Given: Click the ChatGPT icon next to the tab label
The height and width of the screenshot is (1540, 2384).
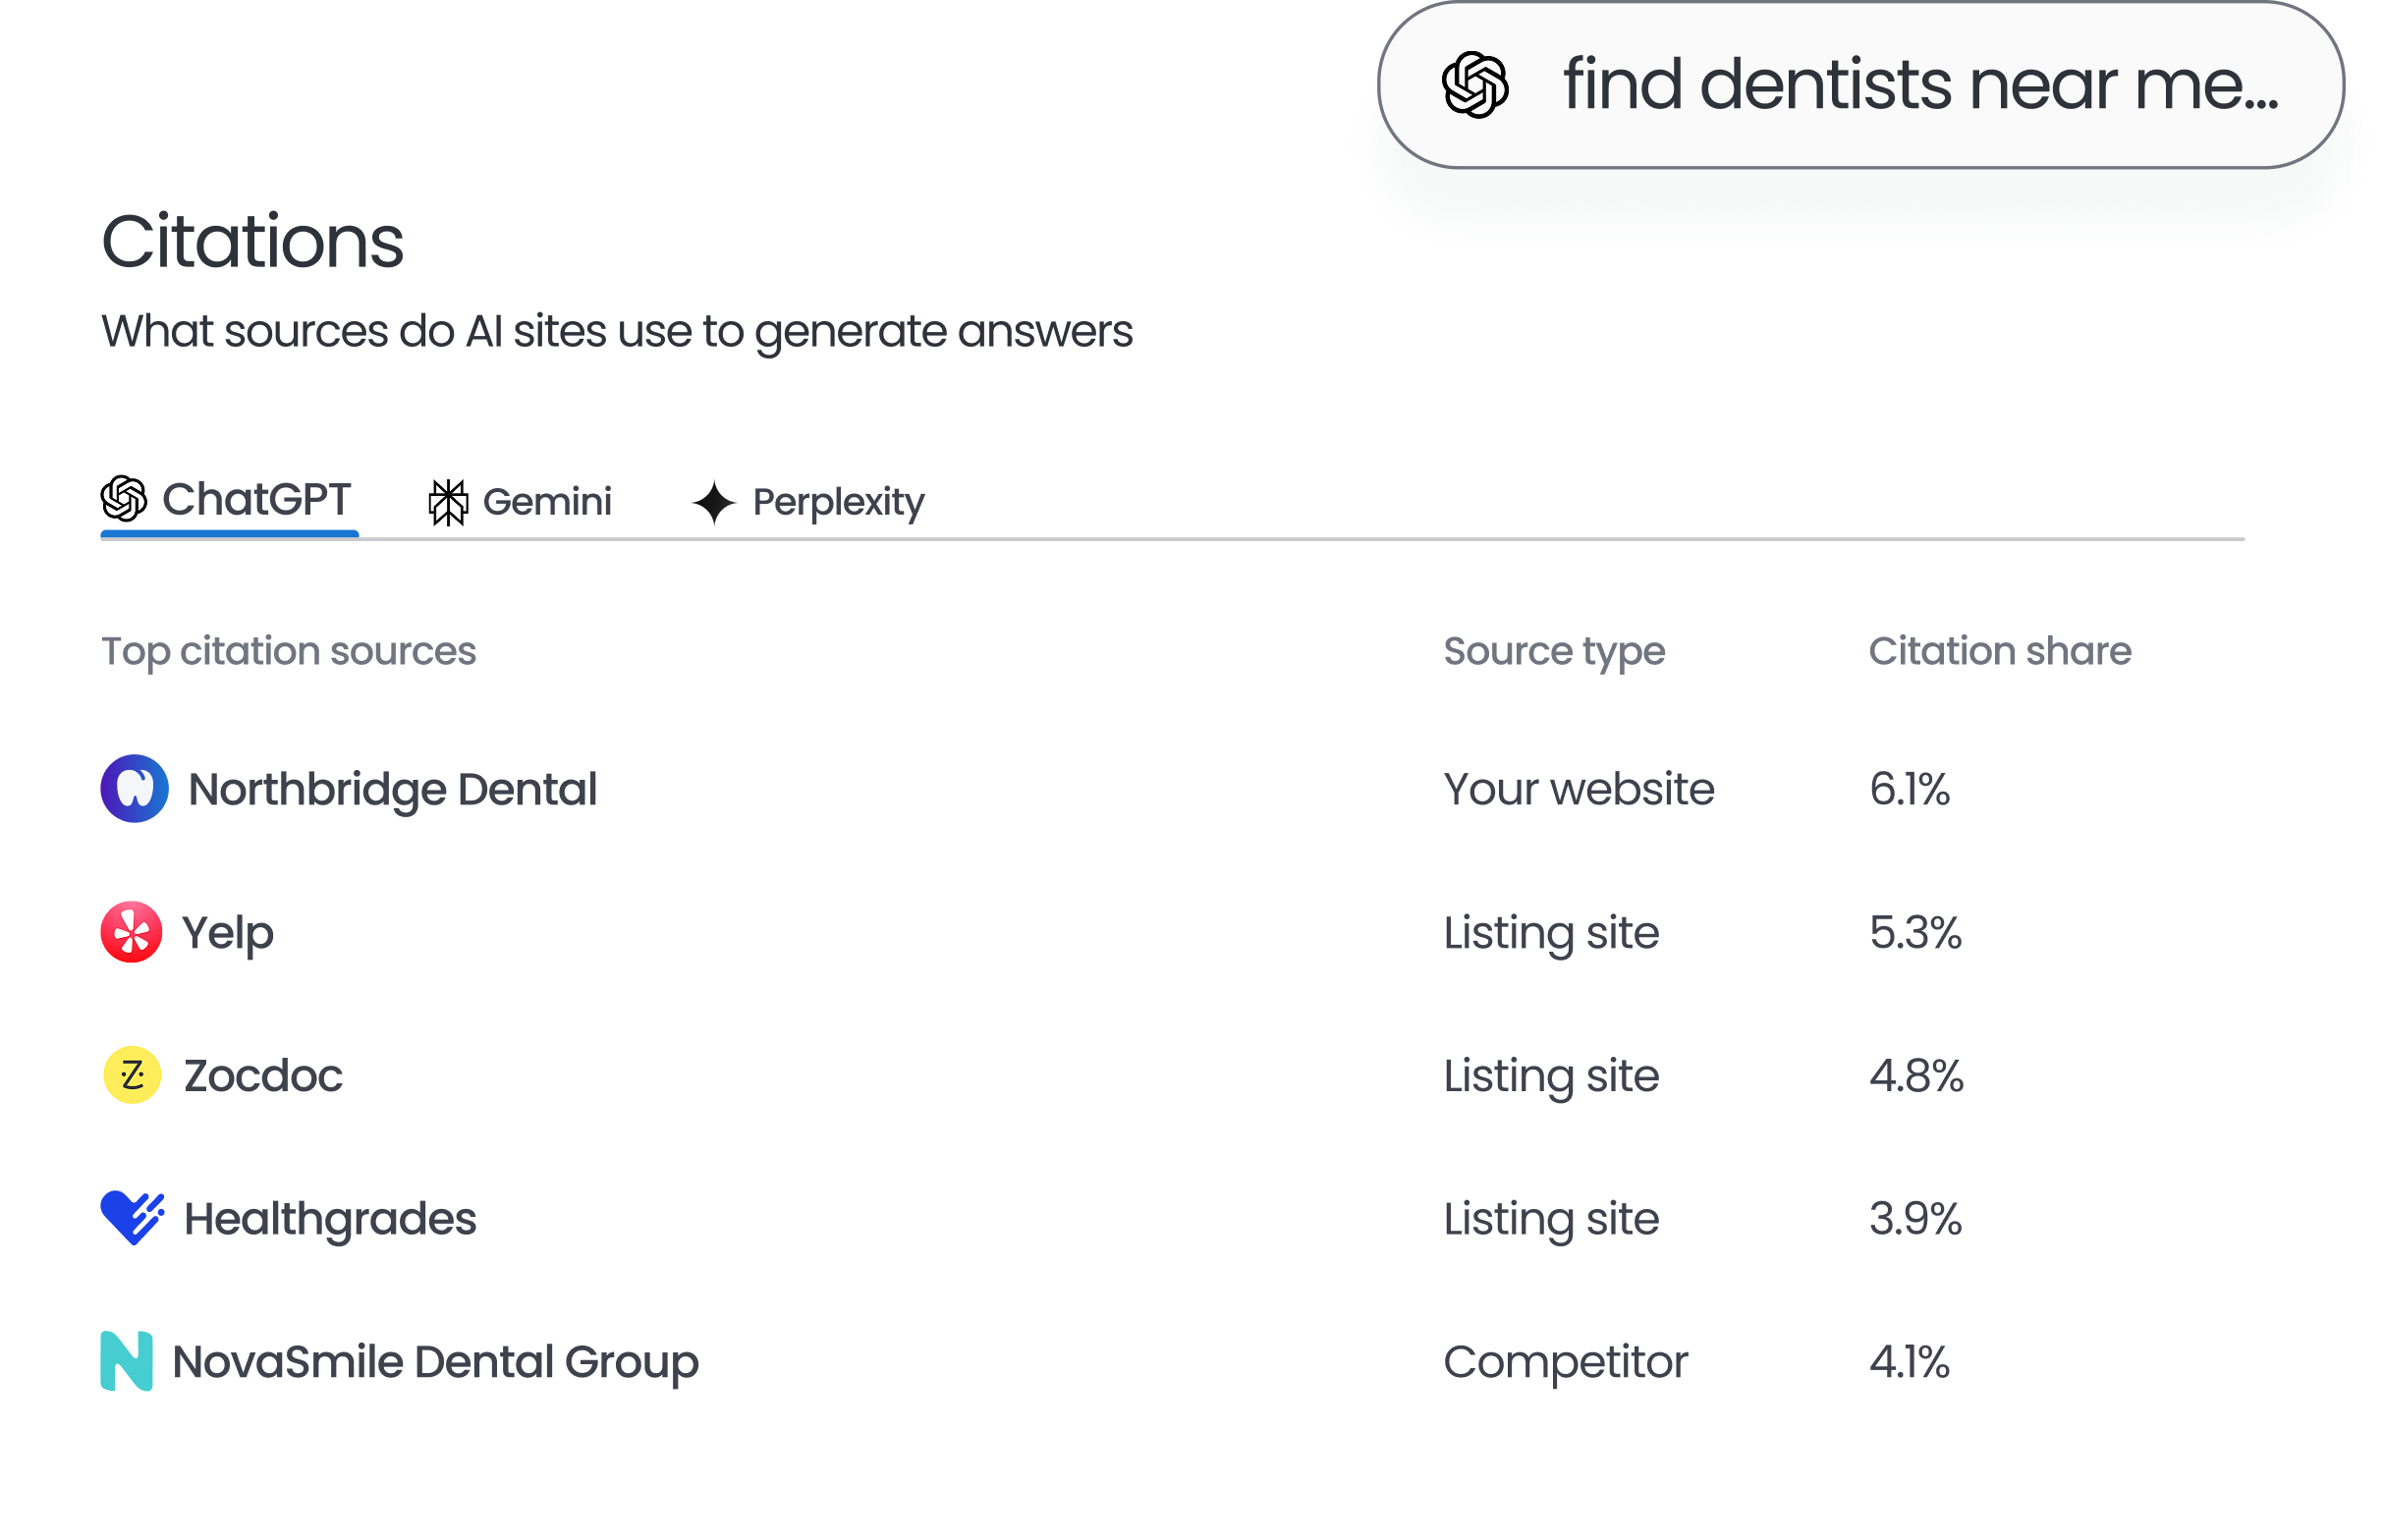Looking at the screenshot, I should point(124,500).
